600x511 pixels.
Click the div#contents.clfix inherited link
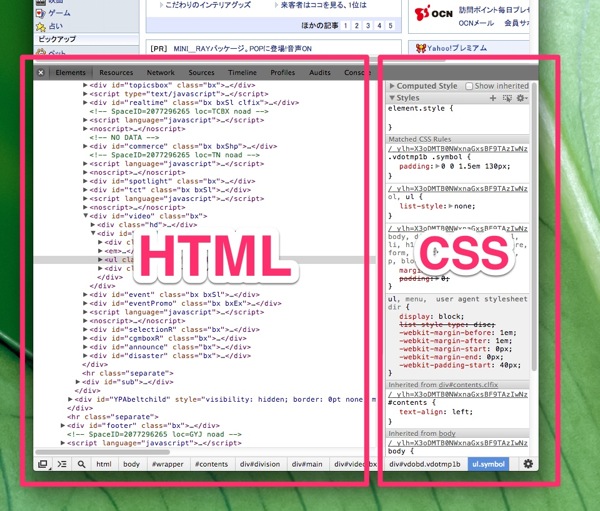470,385
